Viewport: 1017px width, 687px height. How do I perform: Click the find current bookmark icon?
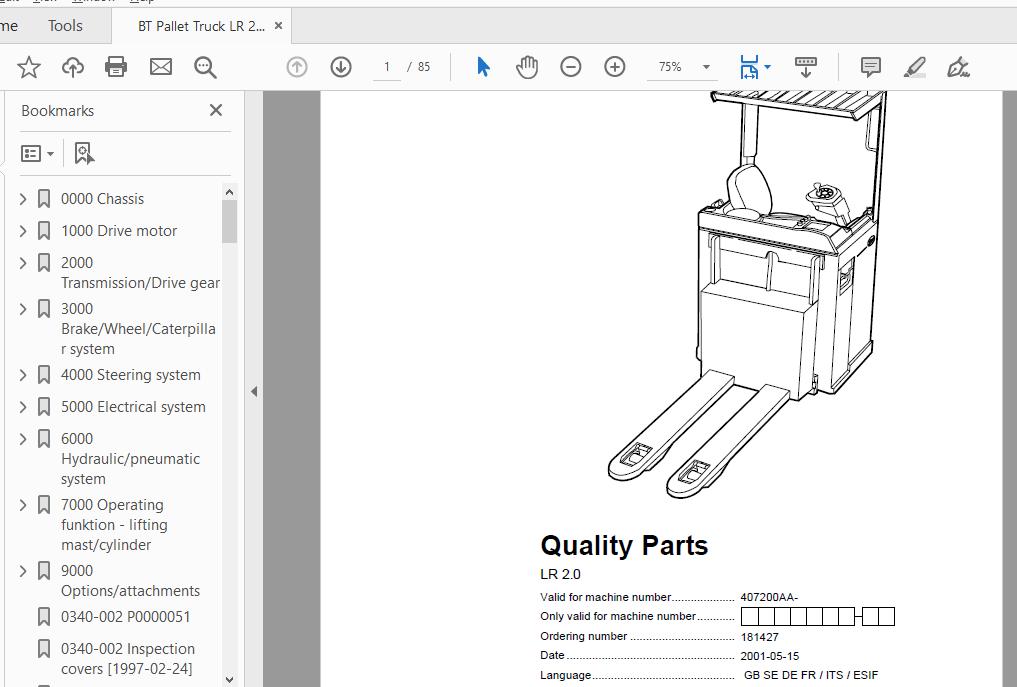coord(84,154)
